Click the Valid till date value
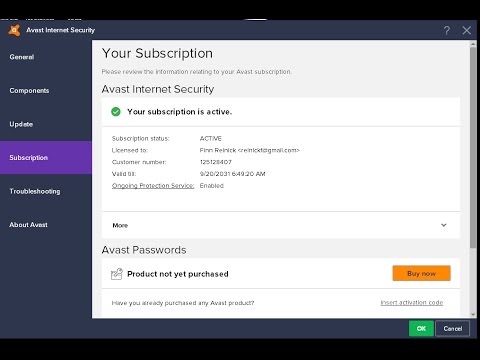Viewport: 480px width, 360px height. [232, 174]
